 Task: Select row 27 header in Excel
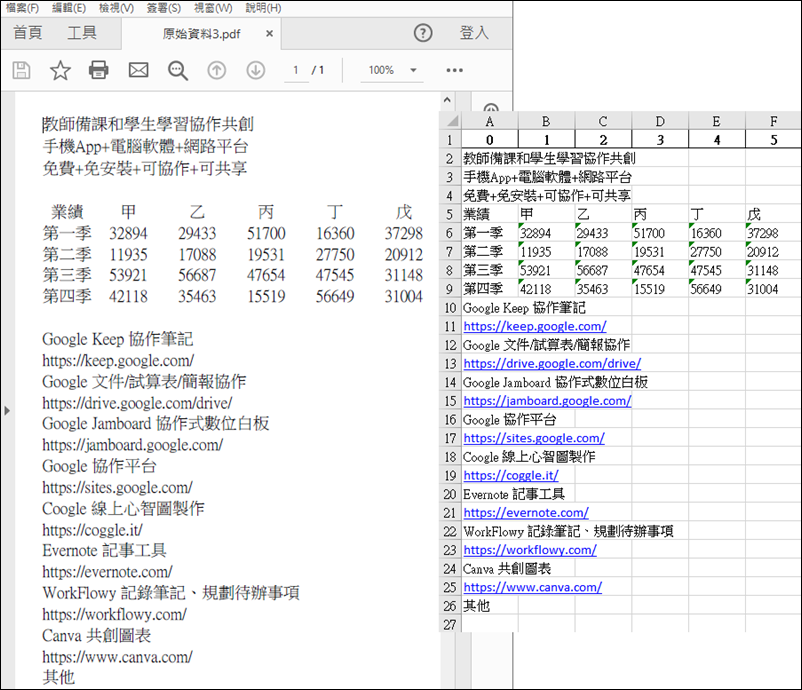[450, 625]
